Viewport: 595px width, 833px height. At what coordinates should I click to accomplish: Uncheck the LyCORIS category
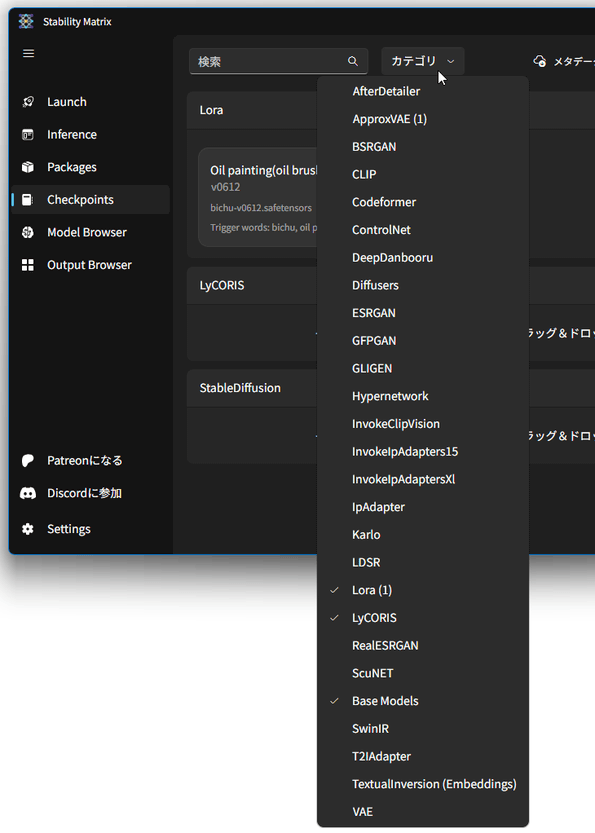(423, 618)
